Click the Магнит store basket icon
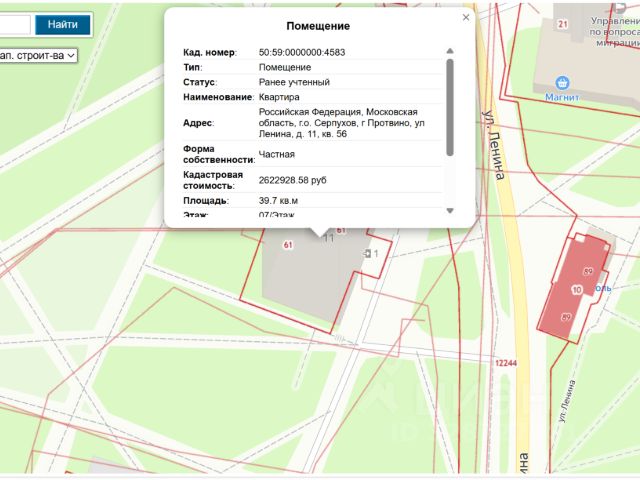 [x=562, y=83]
